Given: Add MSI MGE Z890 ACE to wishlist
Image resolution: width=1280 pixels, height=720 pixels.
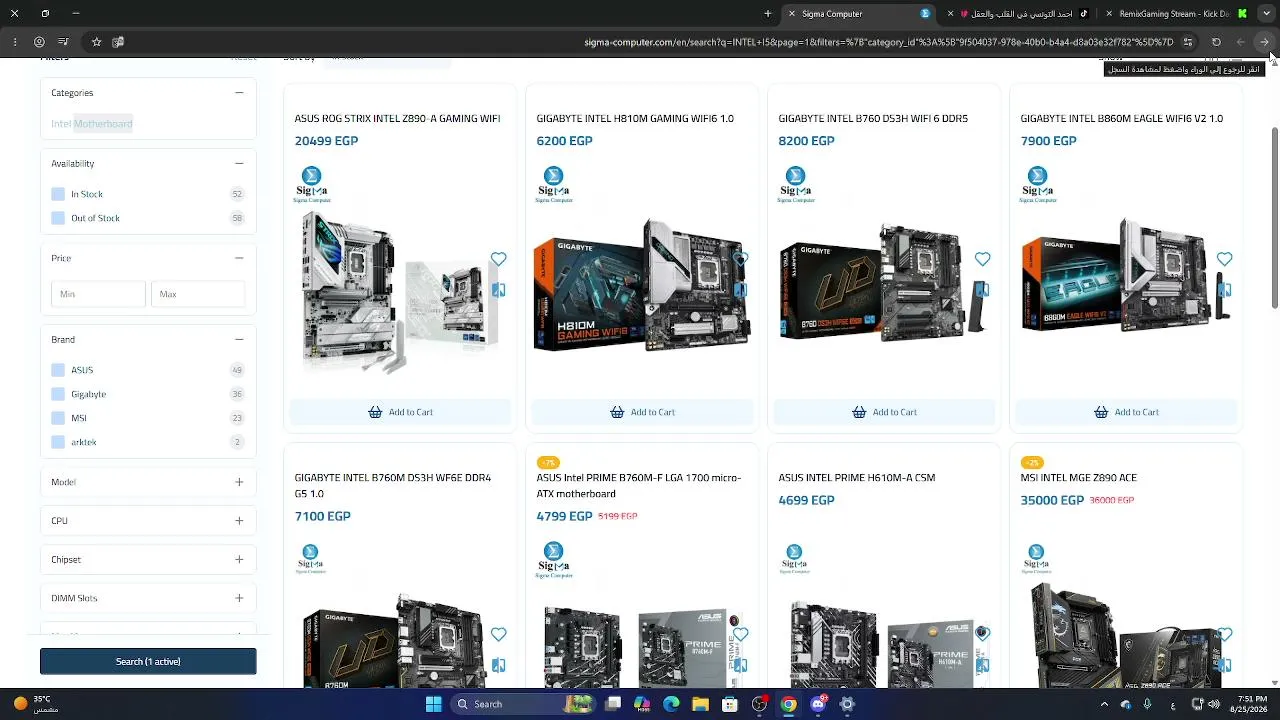Looking at the screenshot, I should point(1224,634).
